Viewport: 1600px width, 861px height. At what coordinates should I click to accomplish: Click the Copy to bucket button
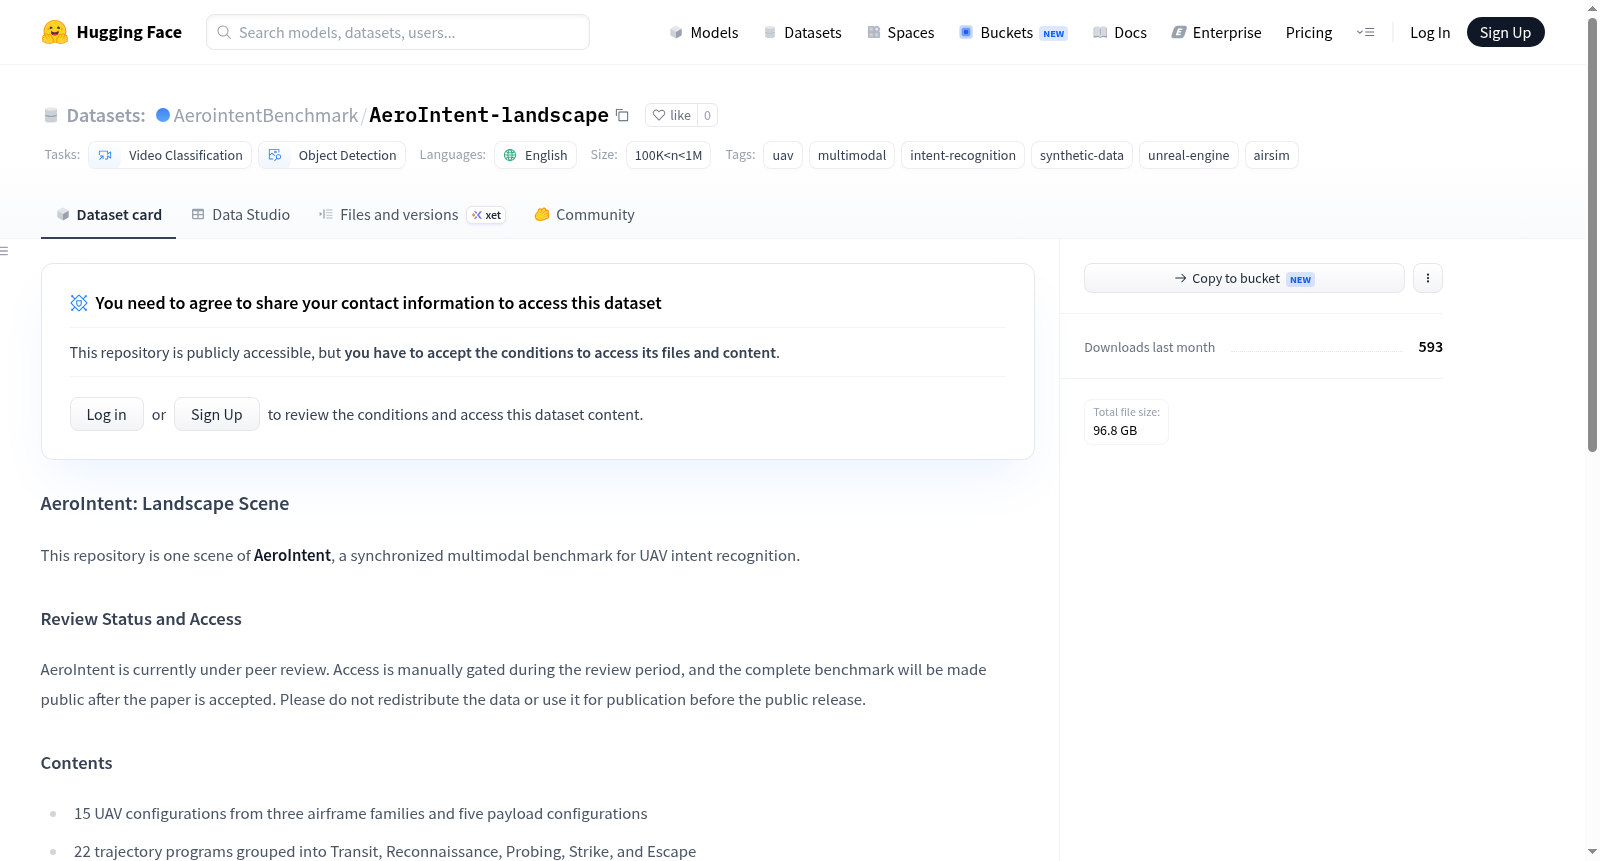coord(1244,278)
